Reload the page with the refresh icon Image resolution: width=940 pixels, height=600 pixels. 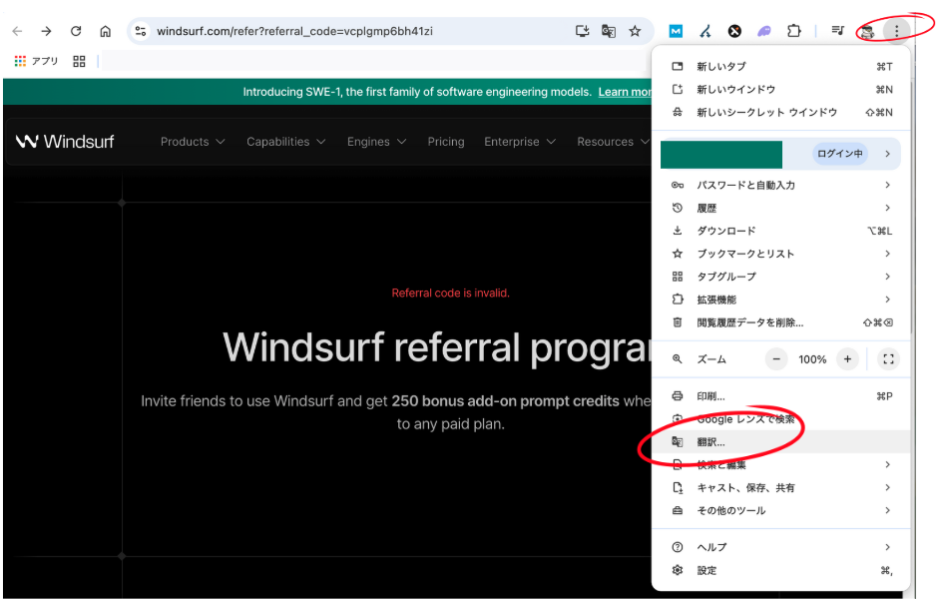[76, 31]
